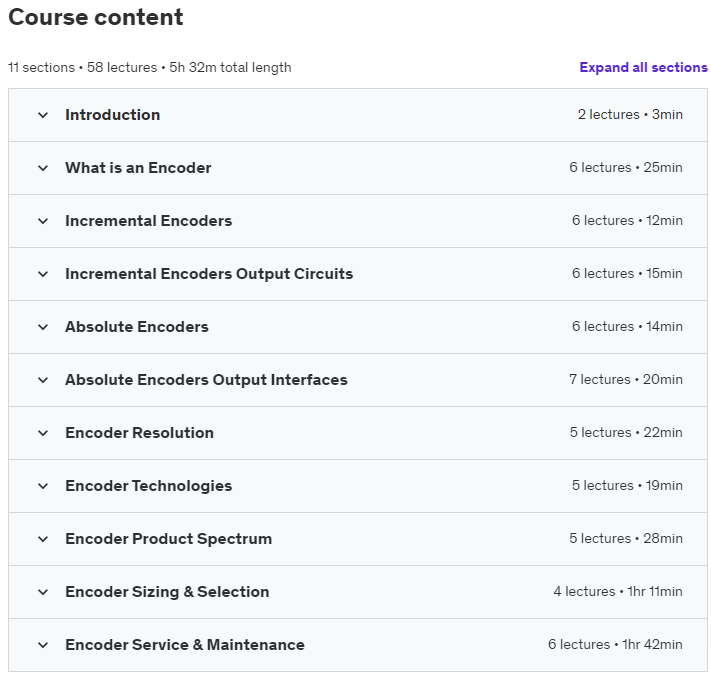Click the Encoder Resolution section title
Screen dimensions: 711x677
pyautogui.click(x=139, y=433)
